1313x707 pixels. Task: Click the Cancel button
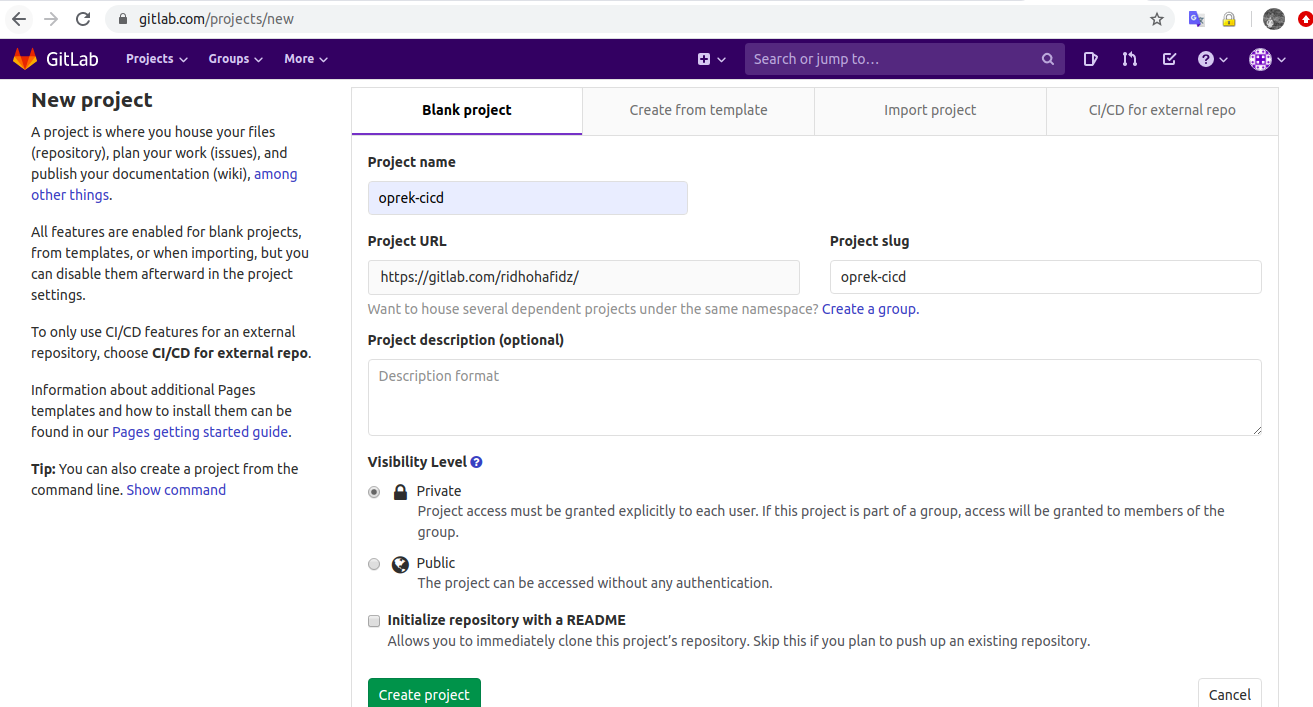click(1230, 693)
